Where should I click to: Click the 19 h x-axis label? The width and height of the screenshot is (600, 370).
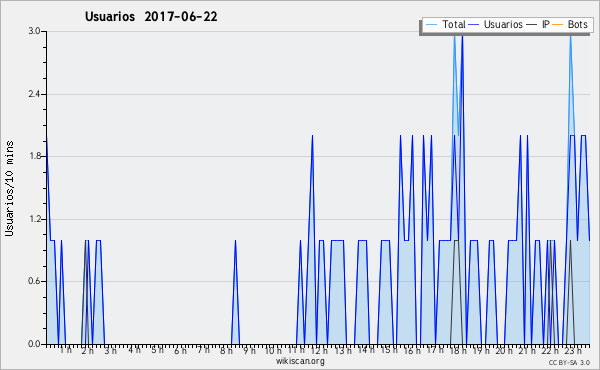click(481, 350)
